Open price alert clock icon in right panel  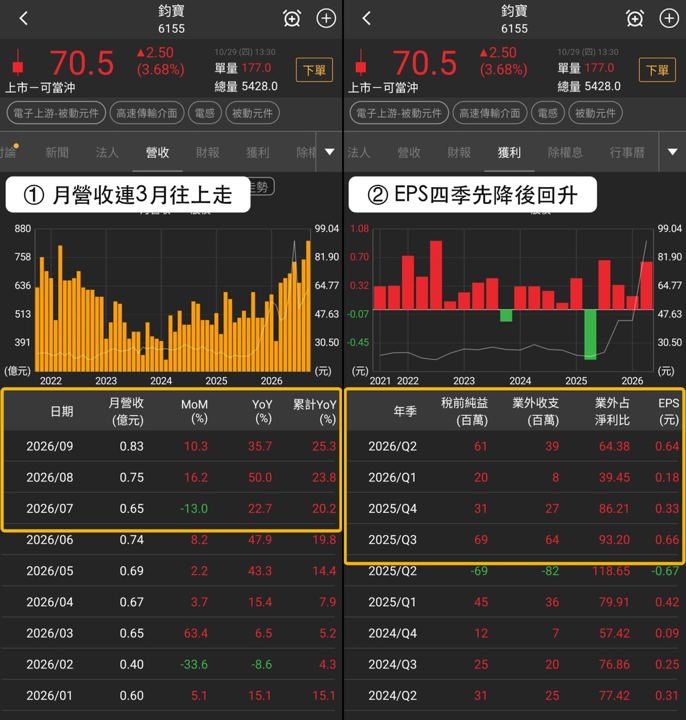click(635, 18)
